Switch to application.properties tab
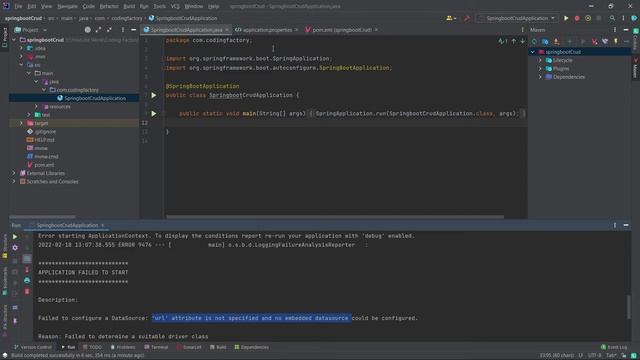Image resolution: width=640 pixels, height=360 pixels. [x=267, y=30]
